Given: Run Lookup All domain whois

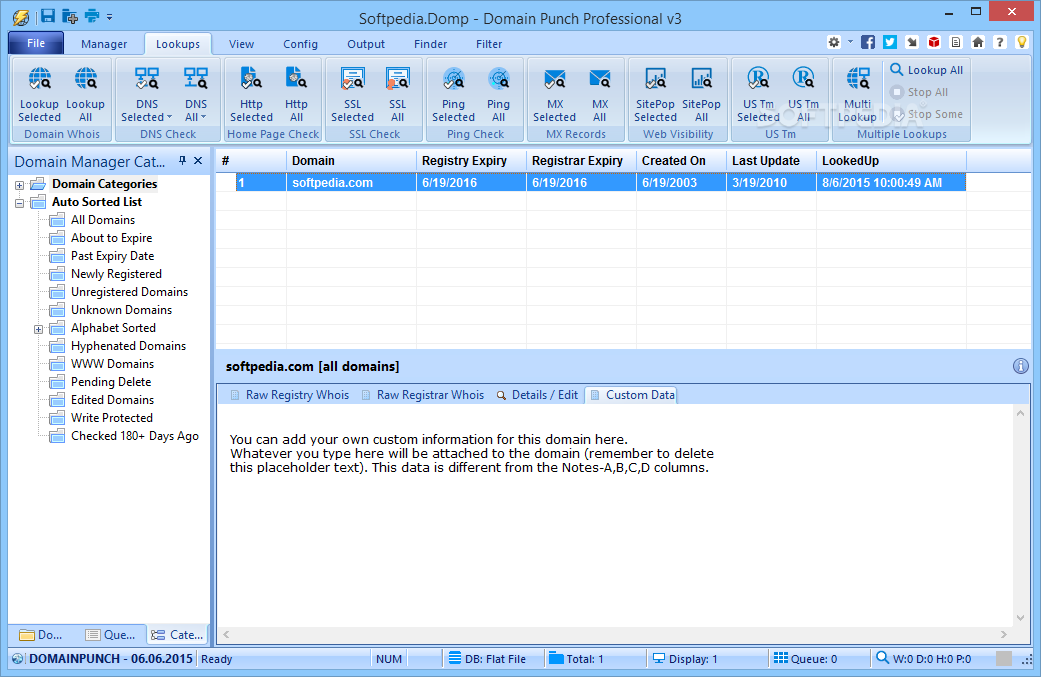Looking at the screenshot, I should coord(86,95).
